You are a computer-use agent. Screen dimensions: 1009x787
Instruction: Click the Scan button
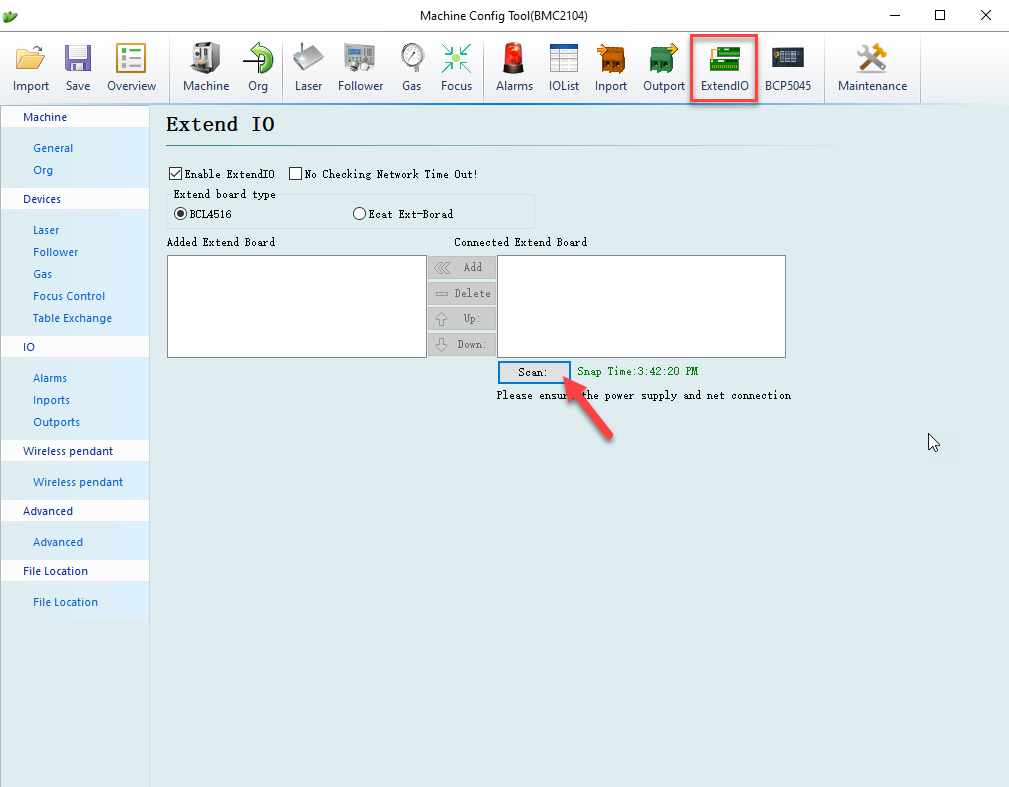(x=534, y=372)
